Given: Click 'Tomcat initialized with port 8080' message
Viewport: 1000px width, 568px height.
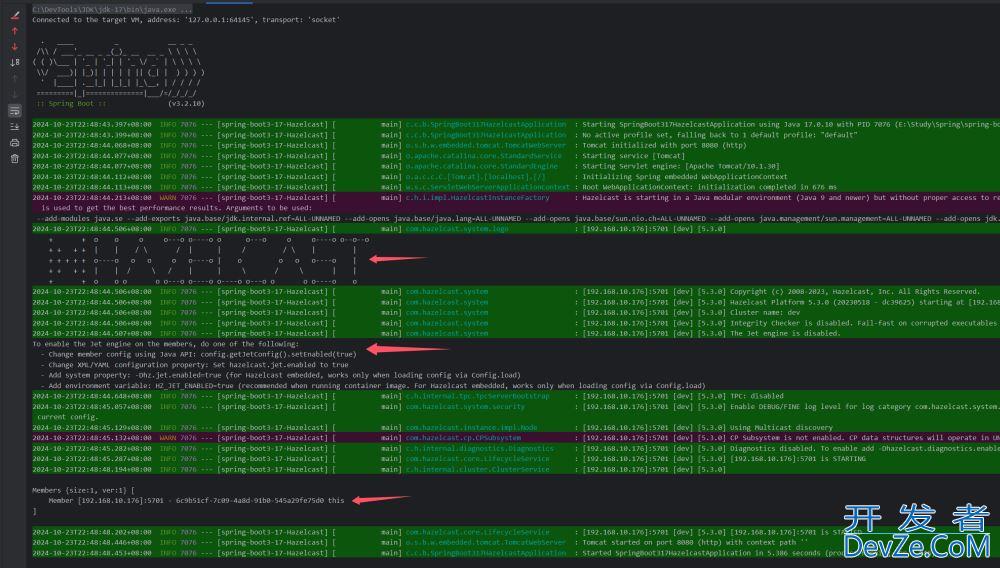Looking at the screenshot, I should tap(664, 145).
